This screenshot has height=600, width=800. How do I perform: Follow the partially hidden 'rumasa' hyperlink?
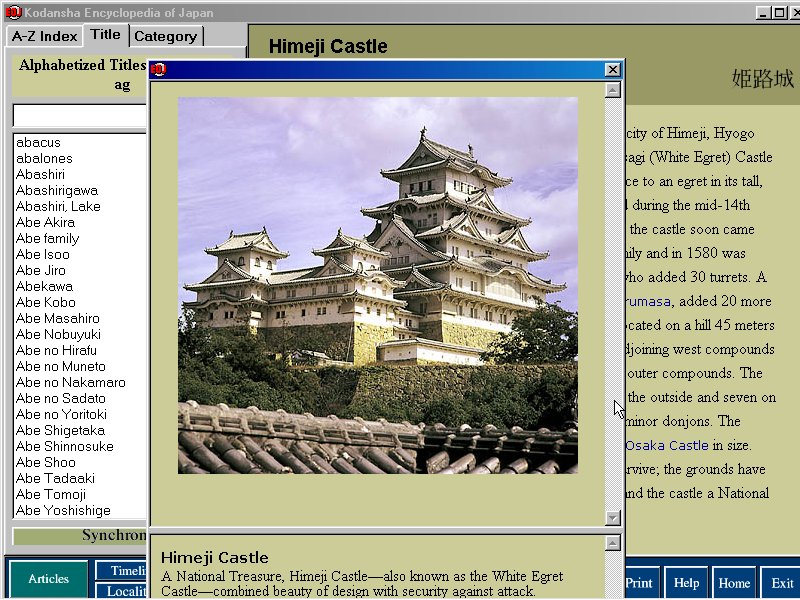[648, 301]
